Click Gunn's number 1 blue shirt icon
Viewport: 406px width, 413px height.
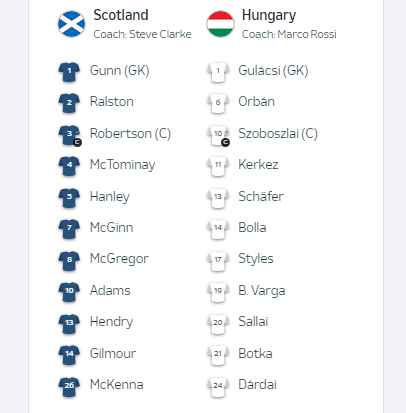(x=69, y=72)
